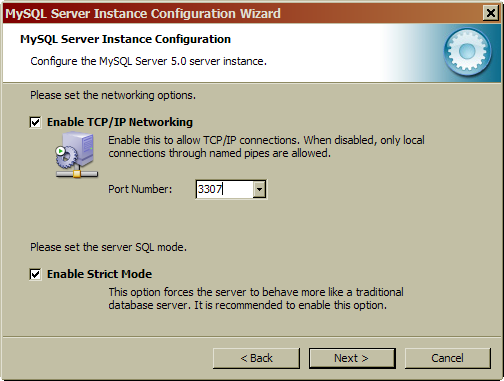
Task: Close the wizard with the X button
Action: [491, 13]
